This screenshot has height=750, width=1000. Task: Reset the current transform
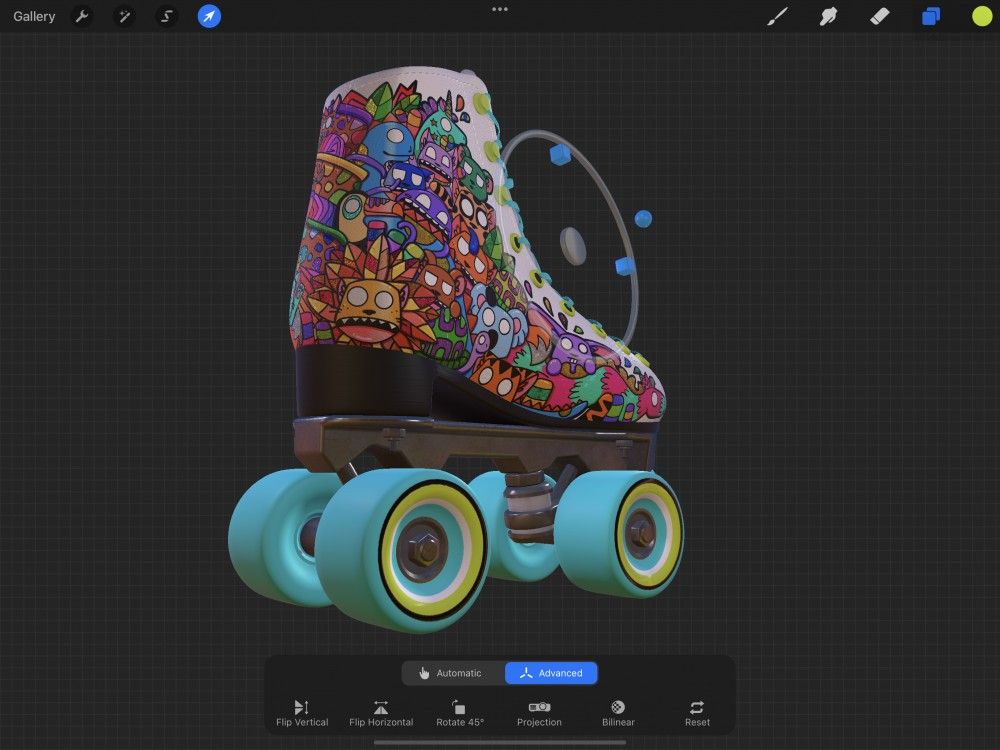pyautogui.click(x=696, y=712)
